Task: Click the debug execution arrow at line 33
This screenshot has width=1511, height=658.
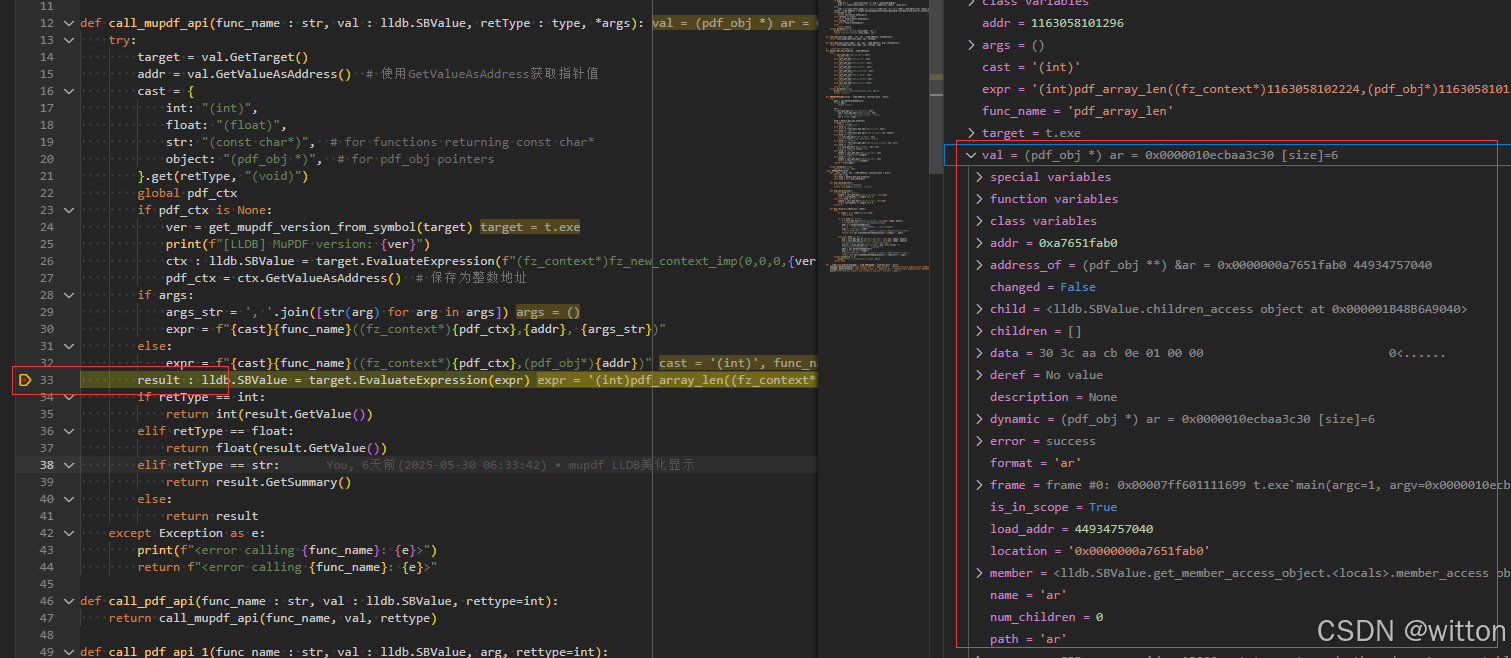Action: 25,381
